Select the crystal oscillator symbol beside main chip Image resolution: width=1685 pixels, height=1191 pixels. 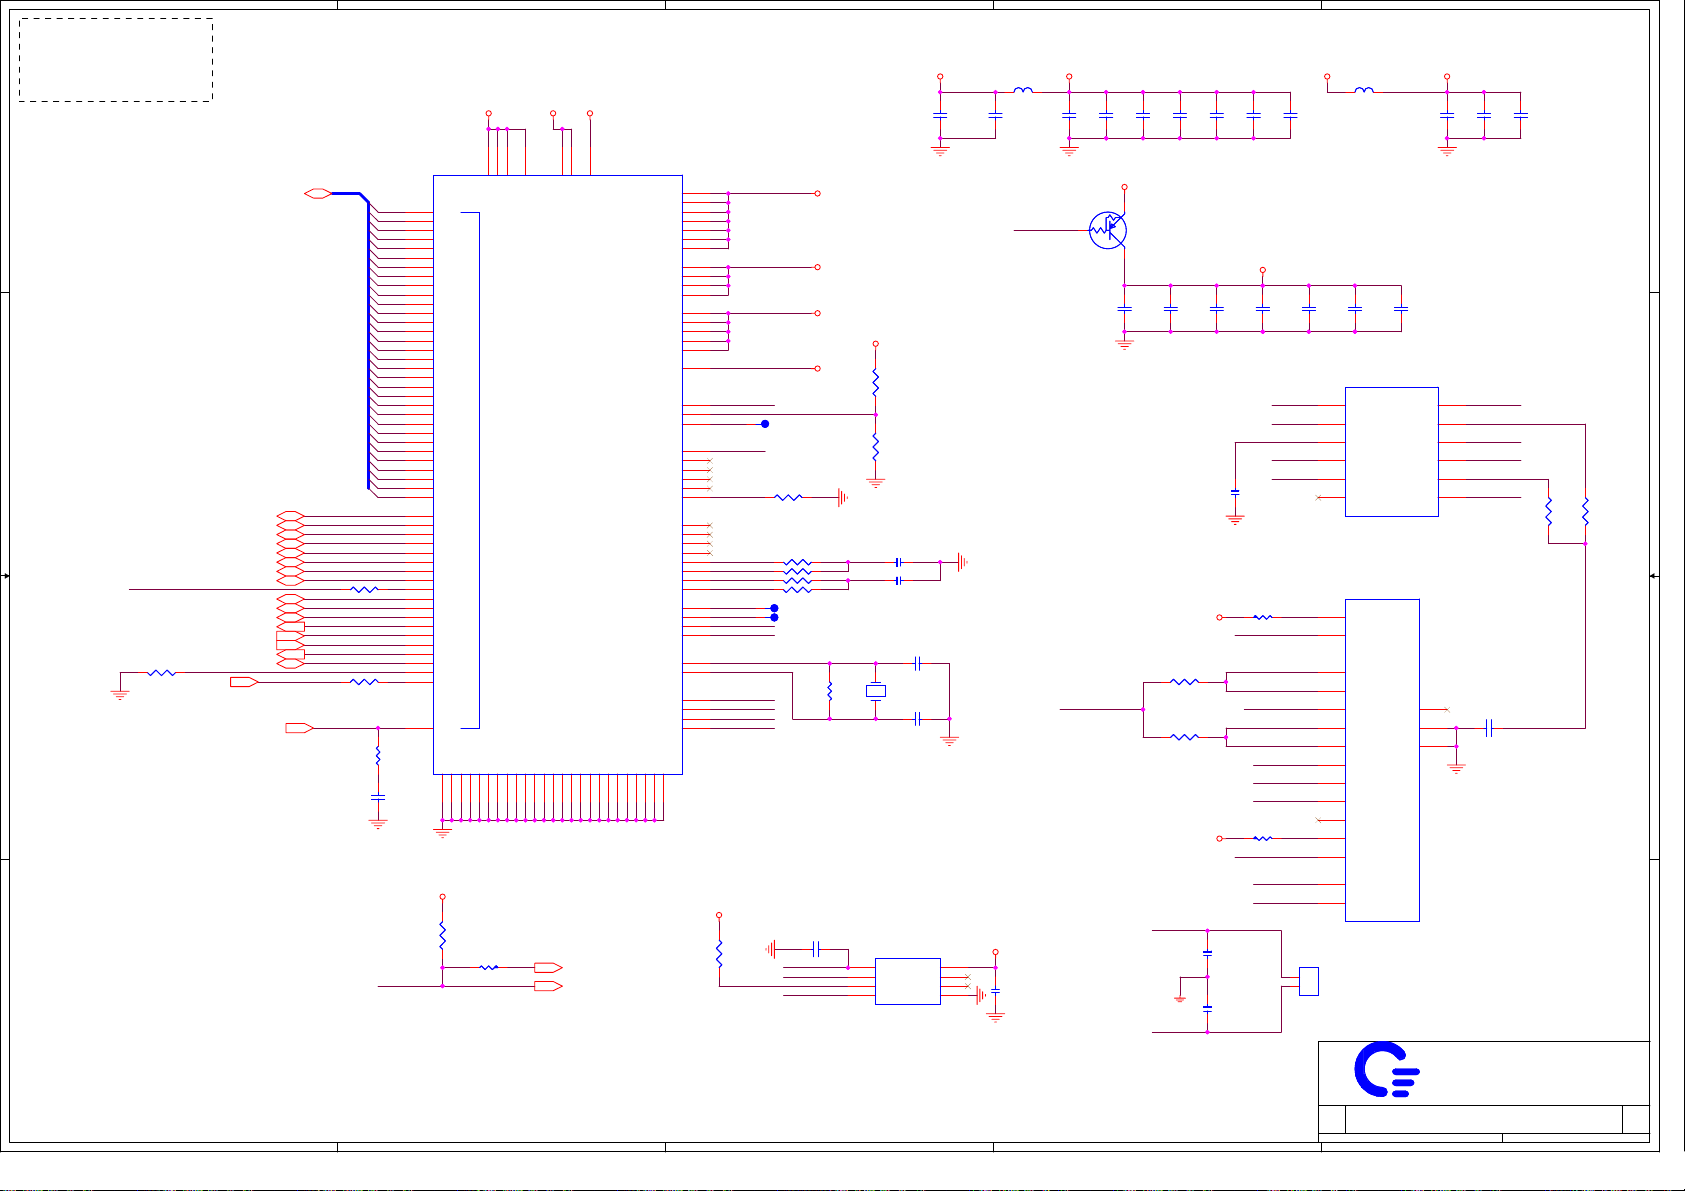pyautogui.click(x=875, y=690)
